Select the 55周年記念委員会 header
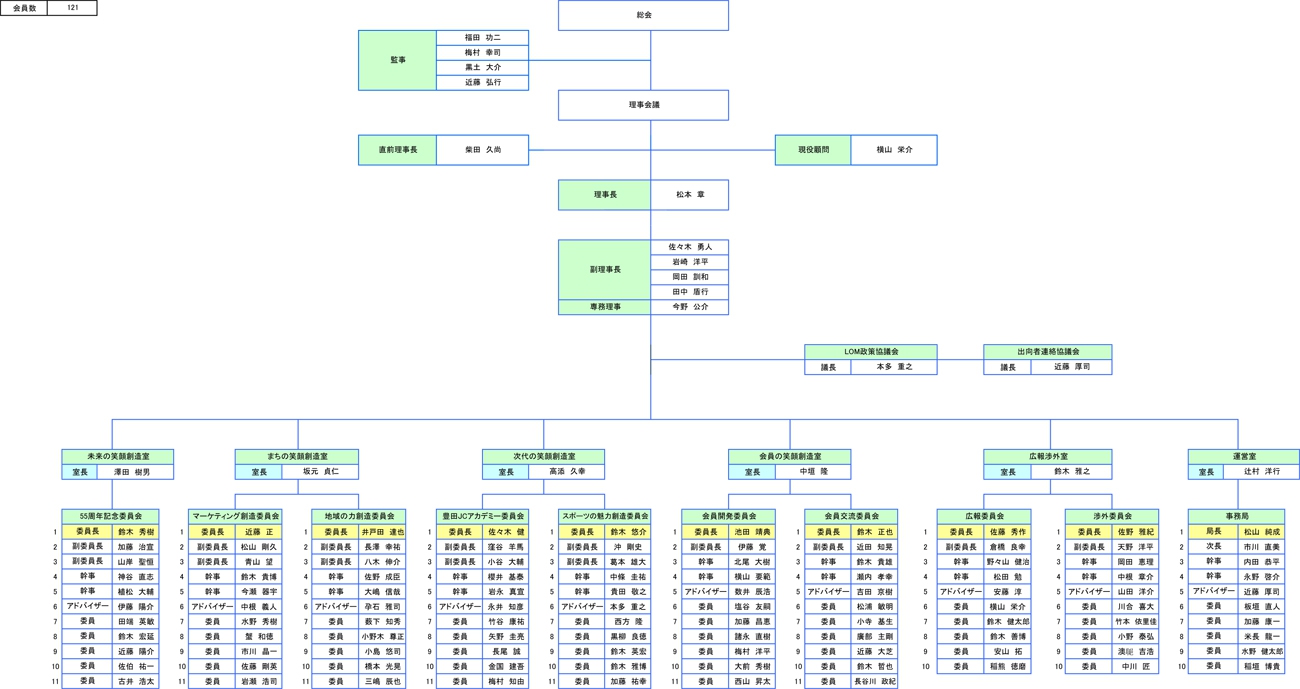Screen dimensions: 1300x689 pyautogui.click(x=110, y=516)
